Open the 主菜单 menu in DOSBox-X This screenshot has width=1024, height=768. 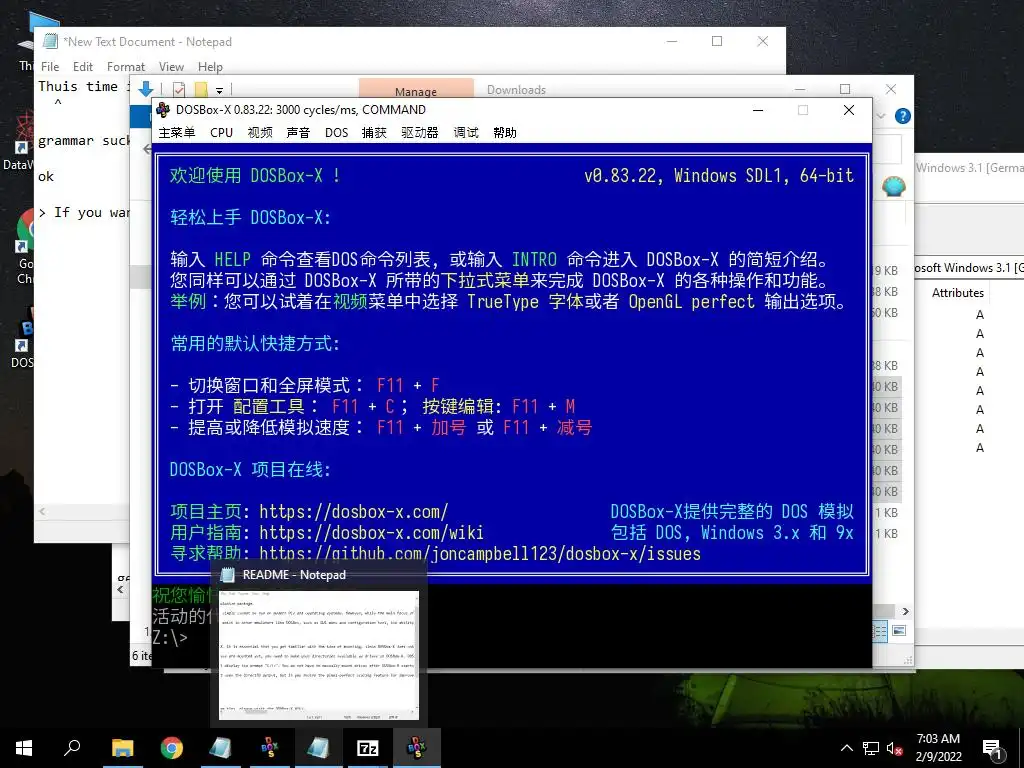click(x=176, y=133)
